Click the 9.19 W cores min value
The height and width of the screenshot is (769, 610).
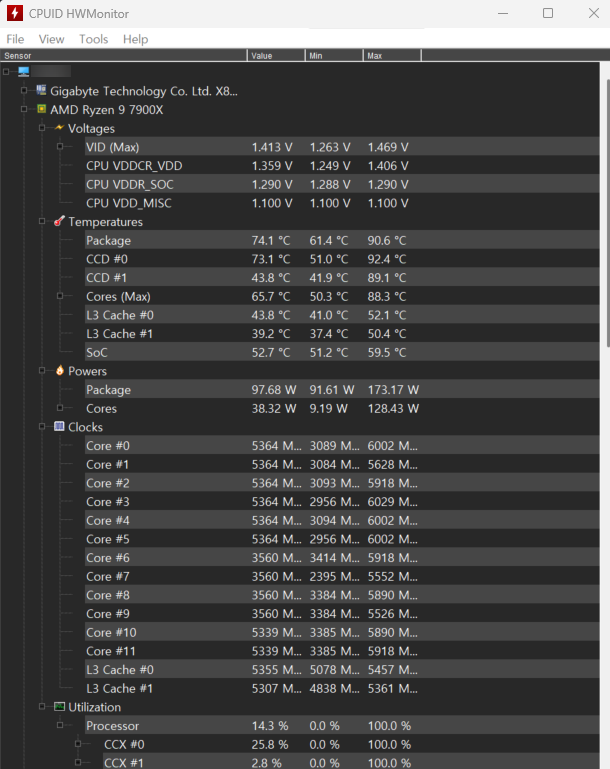point(329,408)
